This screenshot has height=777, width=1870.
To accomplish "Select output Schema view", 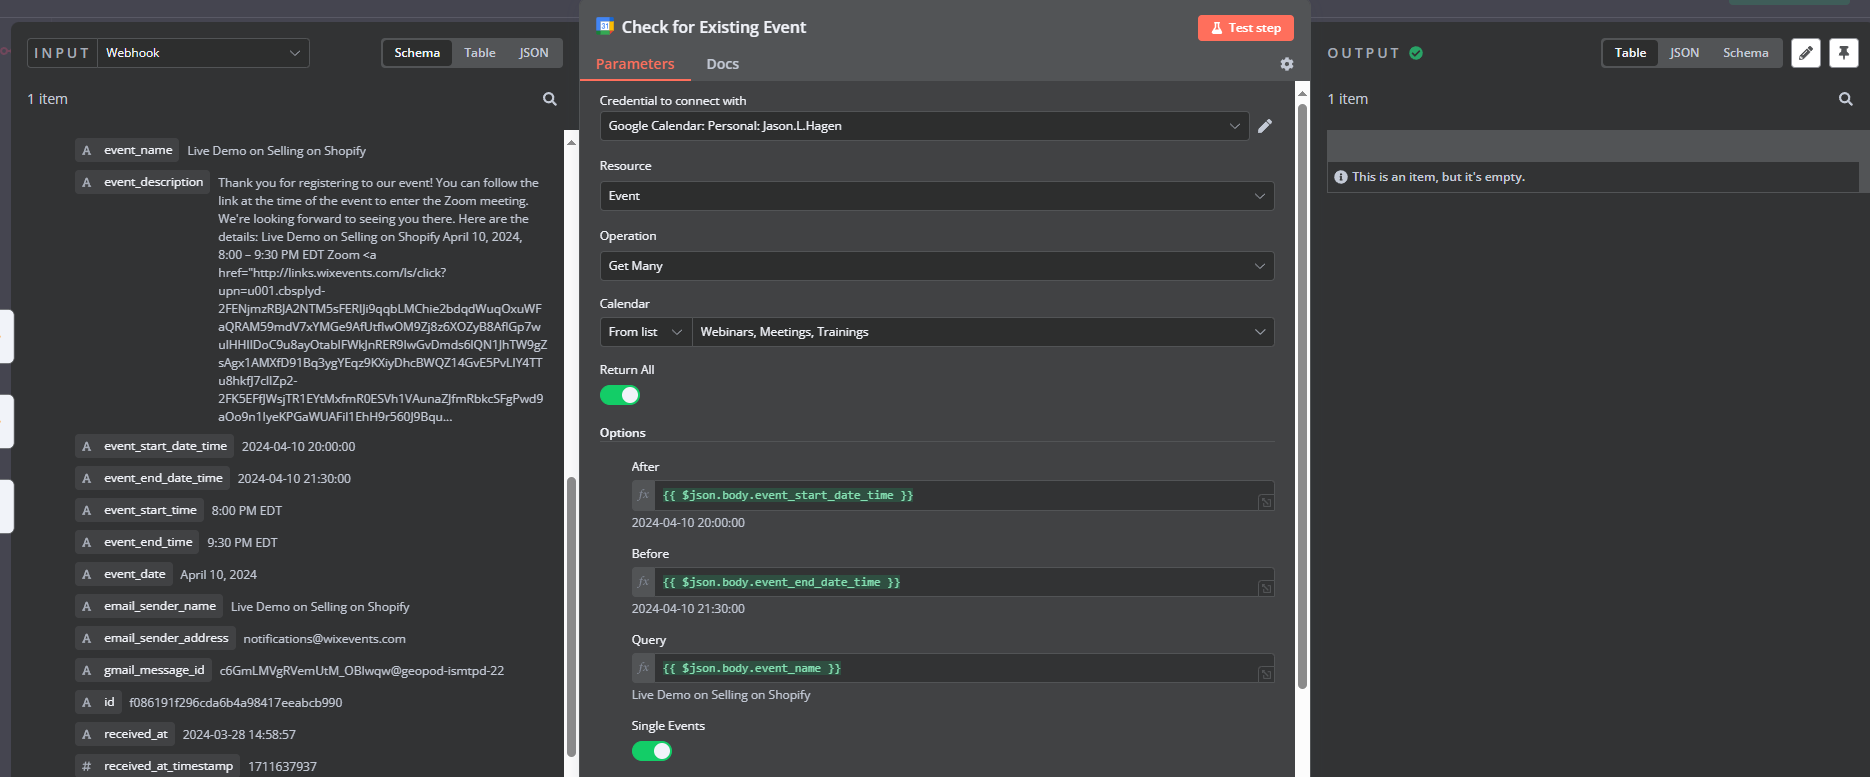I will click(1746, 53).
